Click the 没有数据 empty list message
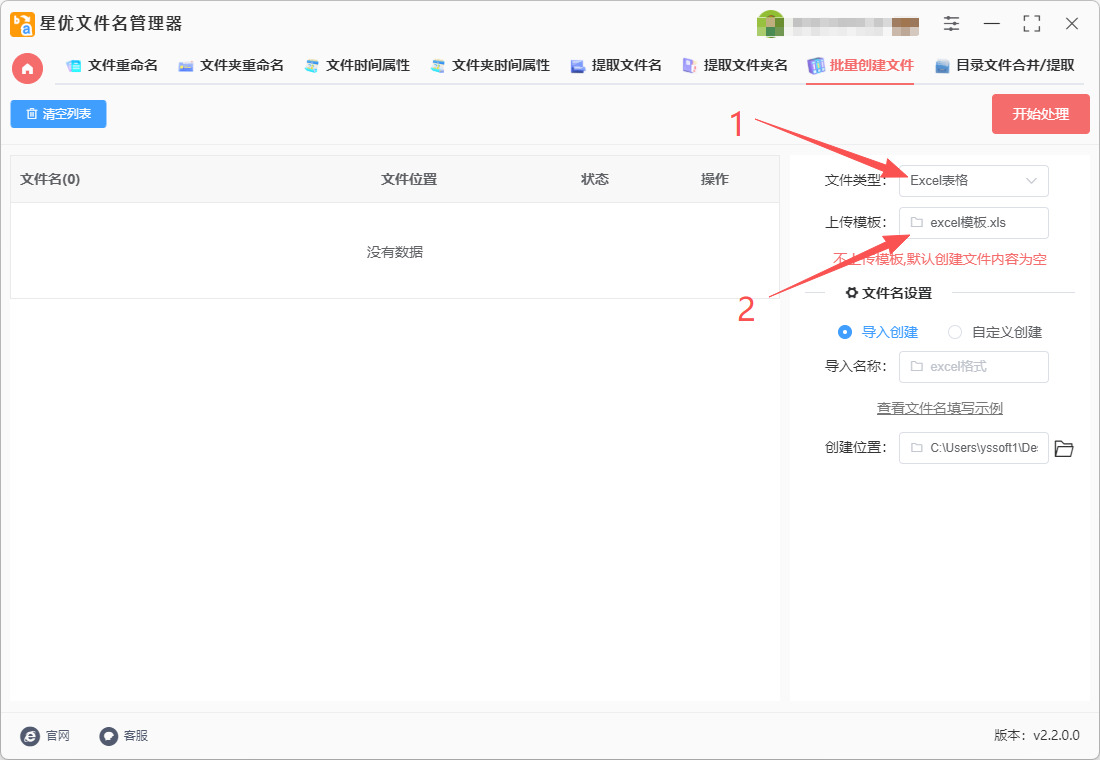1100x760 pixels. 395,252
